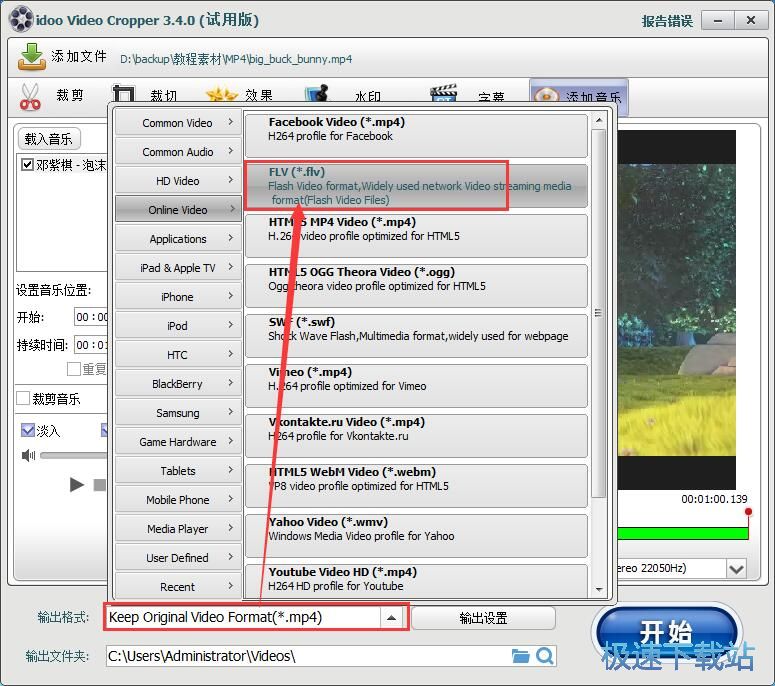Choose Yahoo Video (*.wmv) format

(416, 535)
